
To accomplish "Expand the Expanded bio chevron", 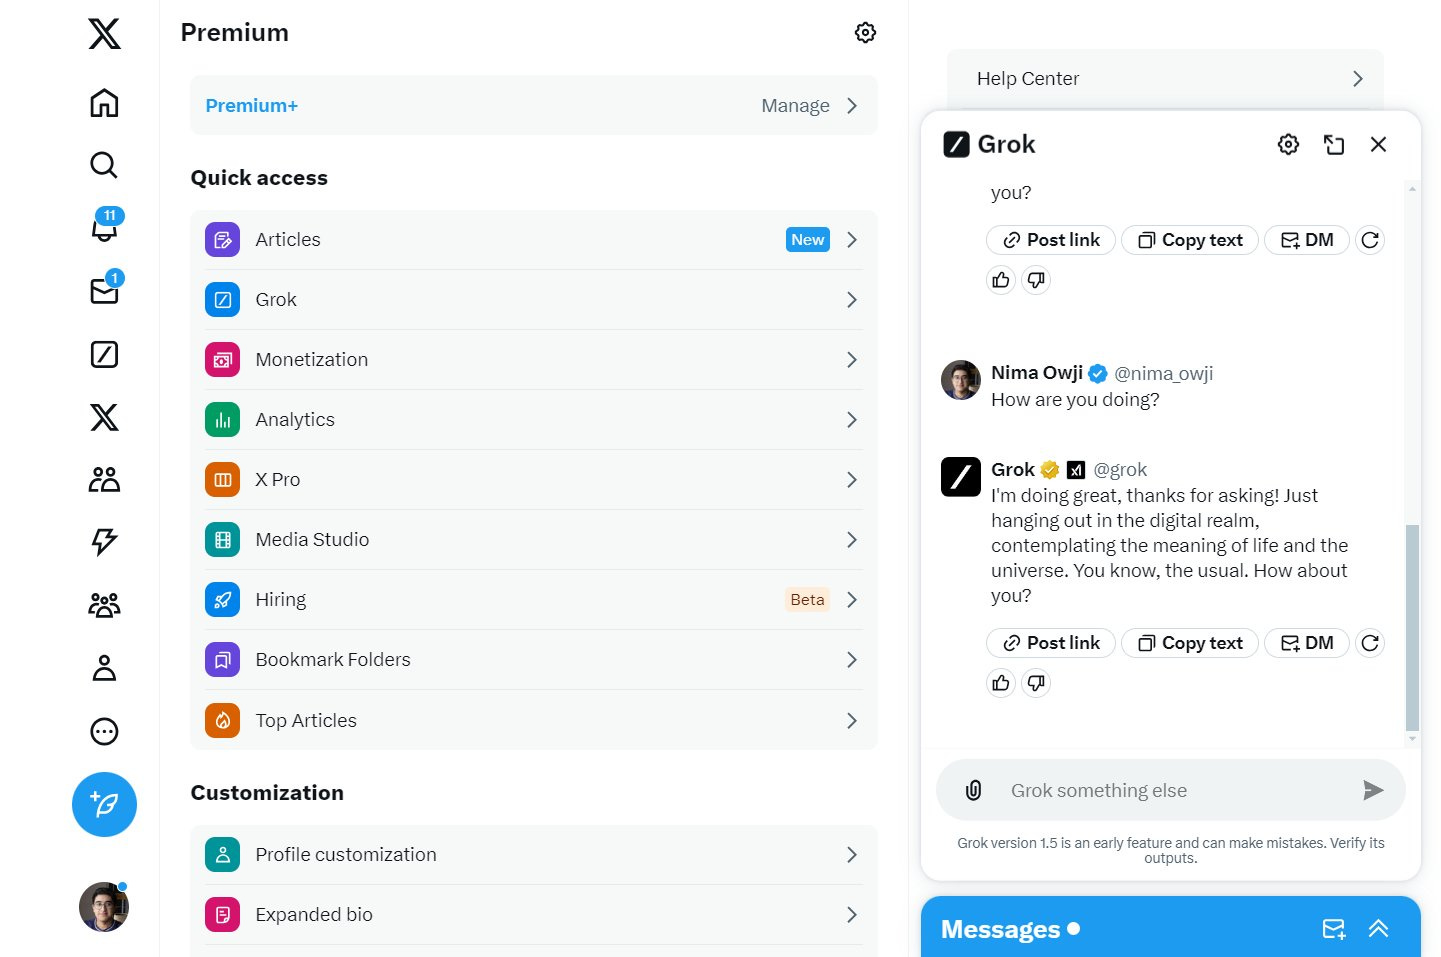I will click(852, 915).
